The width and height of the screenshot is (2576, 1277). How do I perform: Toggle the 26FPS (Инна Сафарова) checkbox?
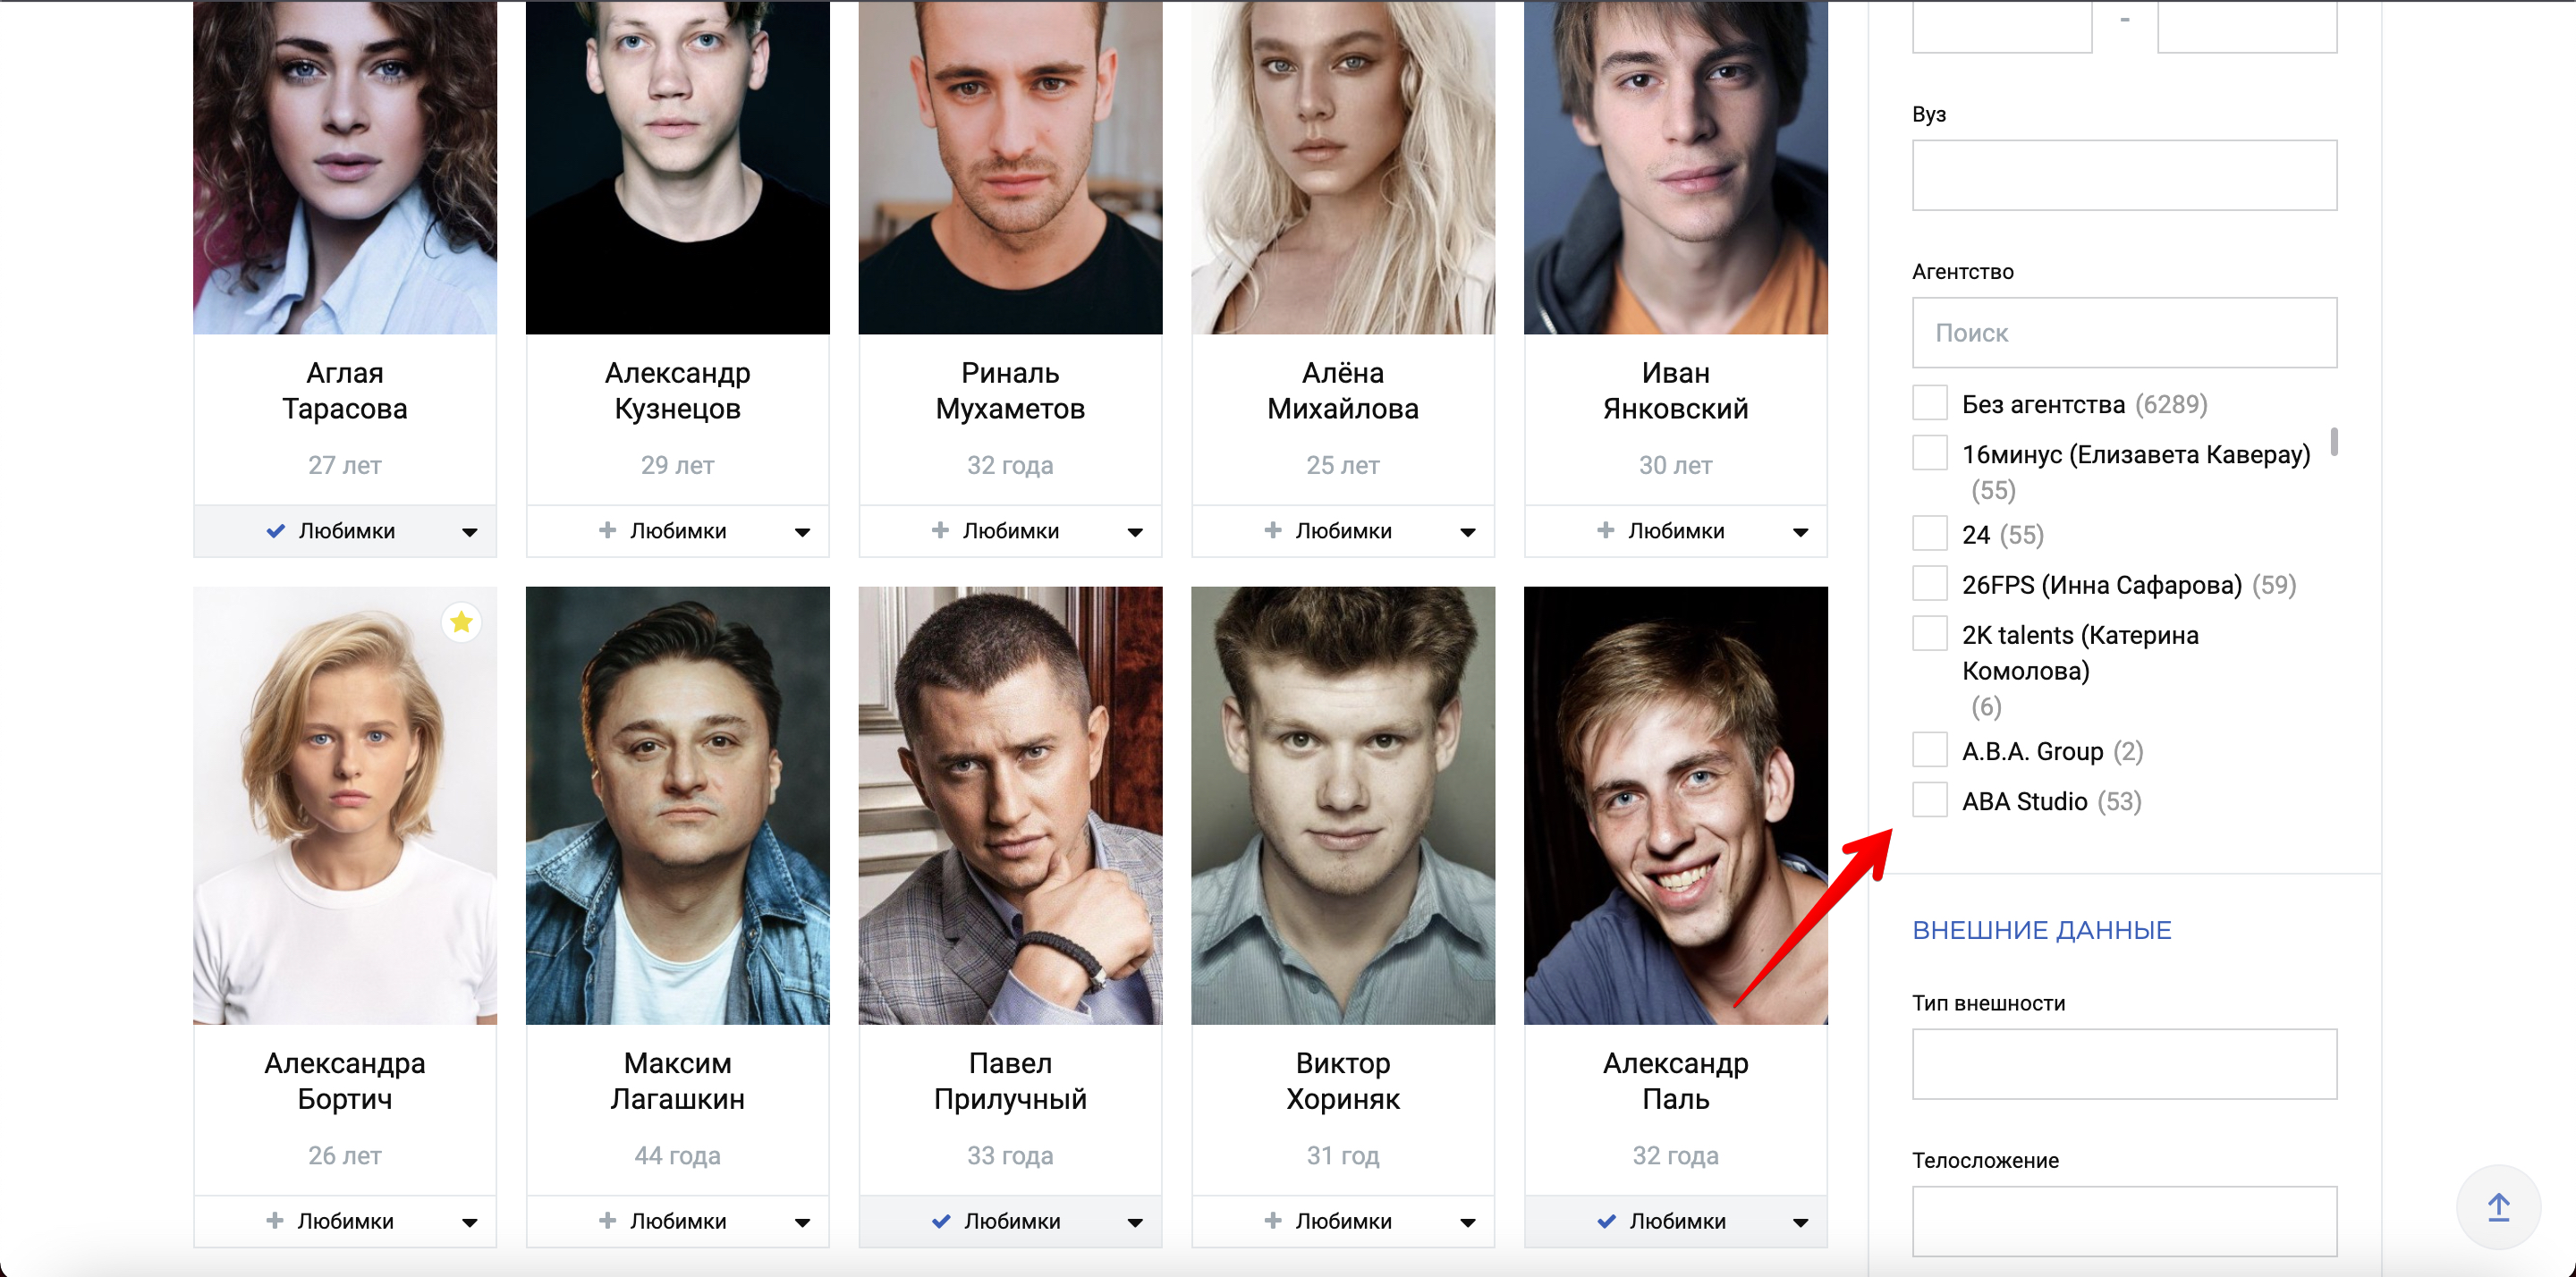1930,583
